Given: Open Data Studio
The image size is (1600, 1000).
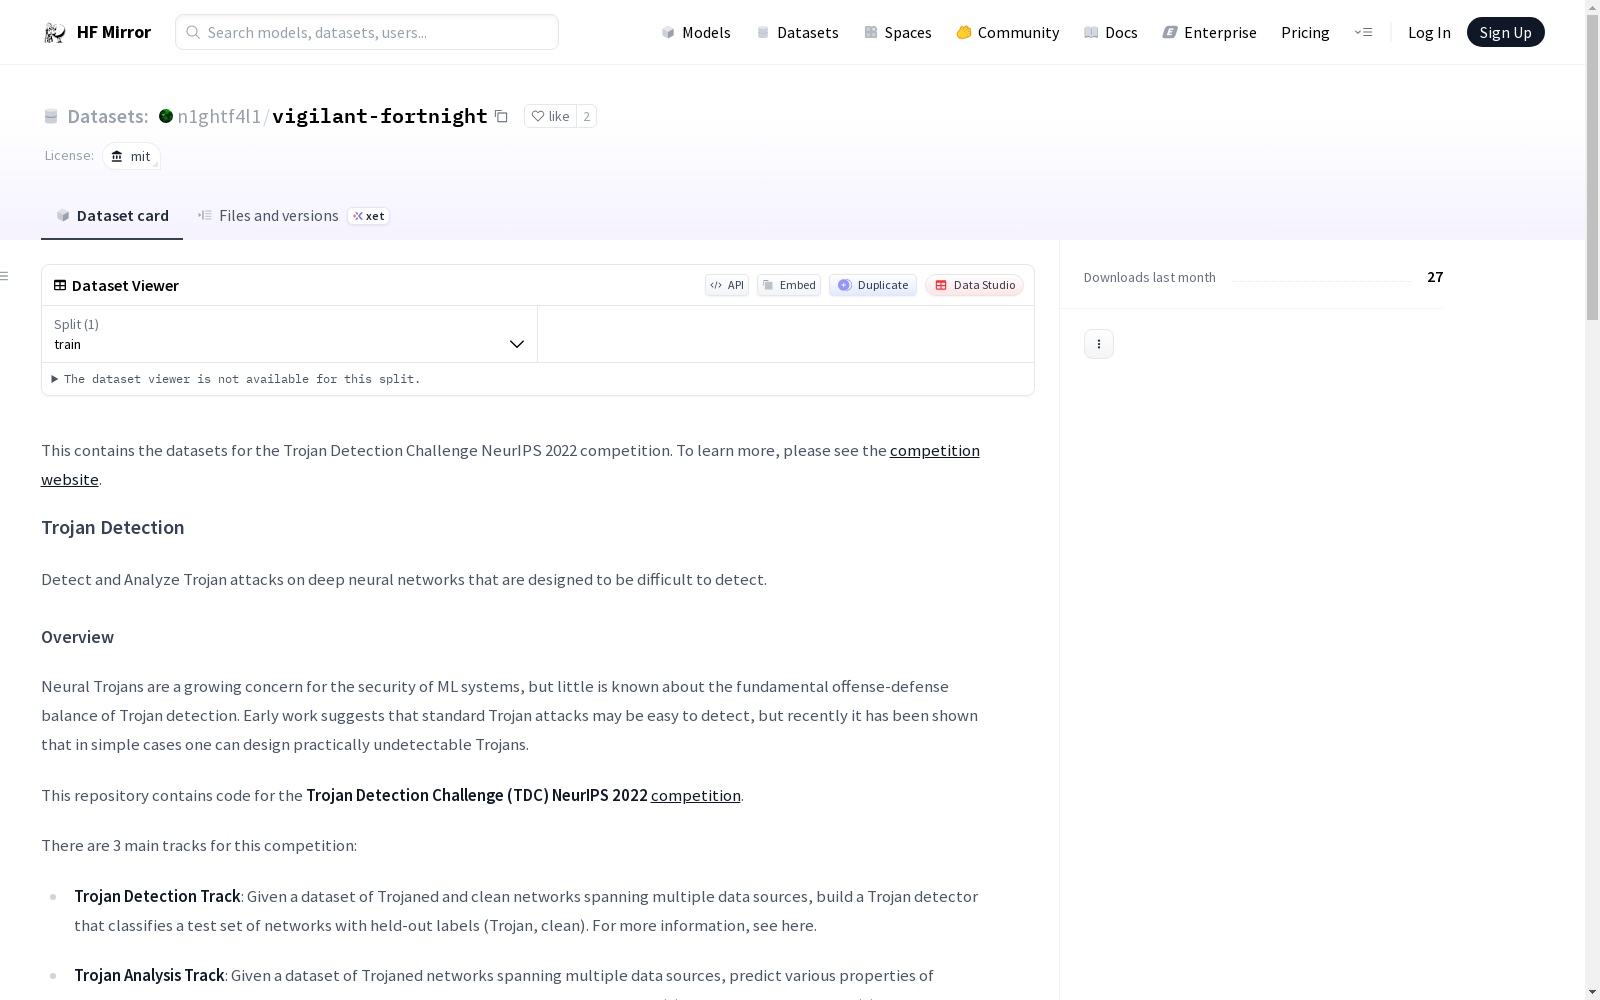Looking at the screenshot, I should [x=975, y=285].
